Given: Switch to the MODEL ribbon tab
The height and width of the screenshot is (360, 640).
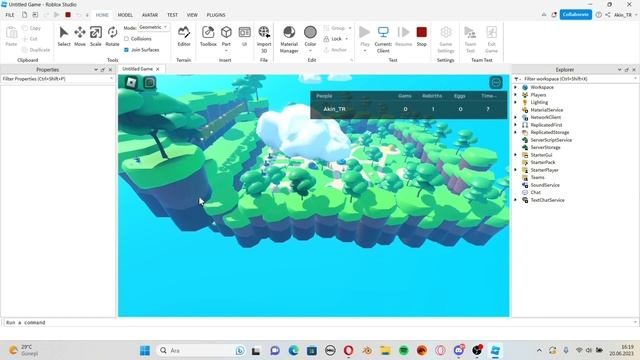Looking at the screenshot, I should 125,15.
